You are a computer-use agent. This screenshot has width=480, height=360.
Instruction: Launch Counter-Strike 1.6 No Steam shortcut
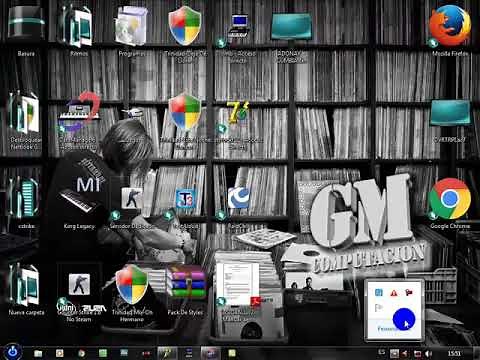pyautogui.click(x=79, y=285)
